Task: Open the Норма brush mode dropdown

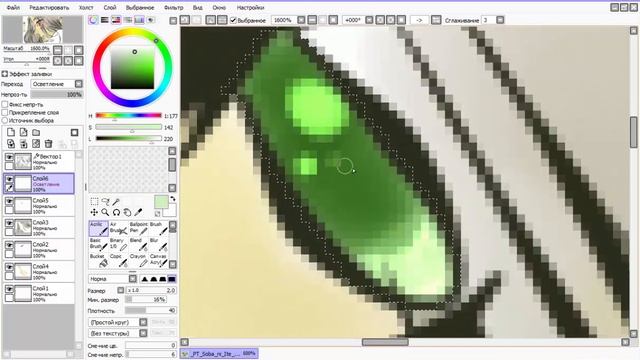Action: click(x=133, y=279)
